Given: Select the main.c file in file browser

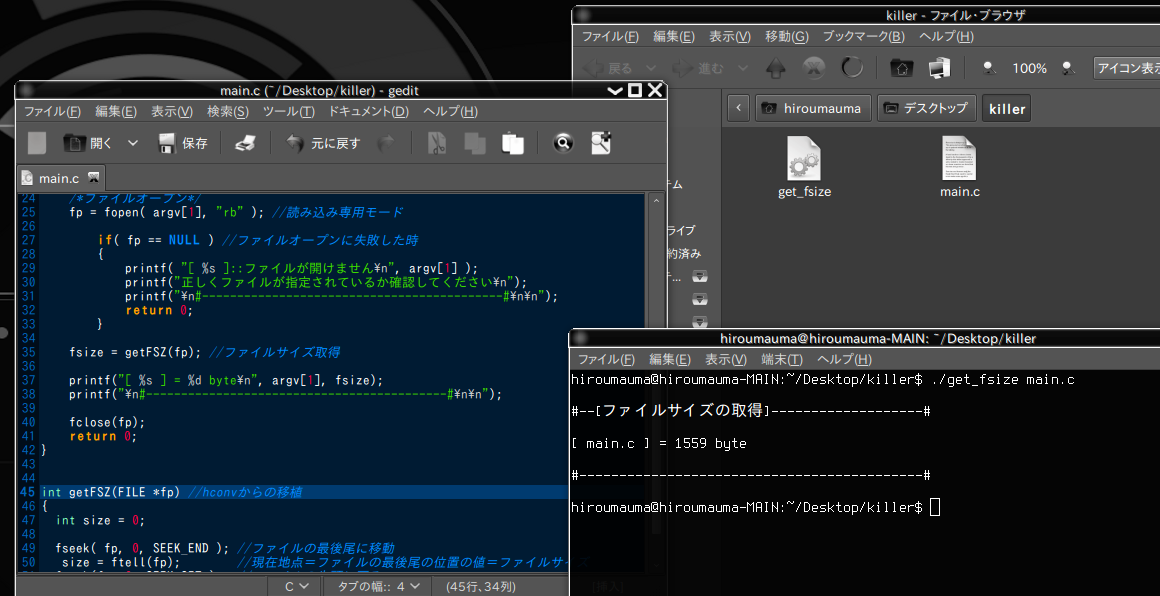Looking at the screenshot, I should coord(960,168).
